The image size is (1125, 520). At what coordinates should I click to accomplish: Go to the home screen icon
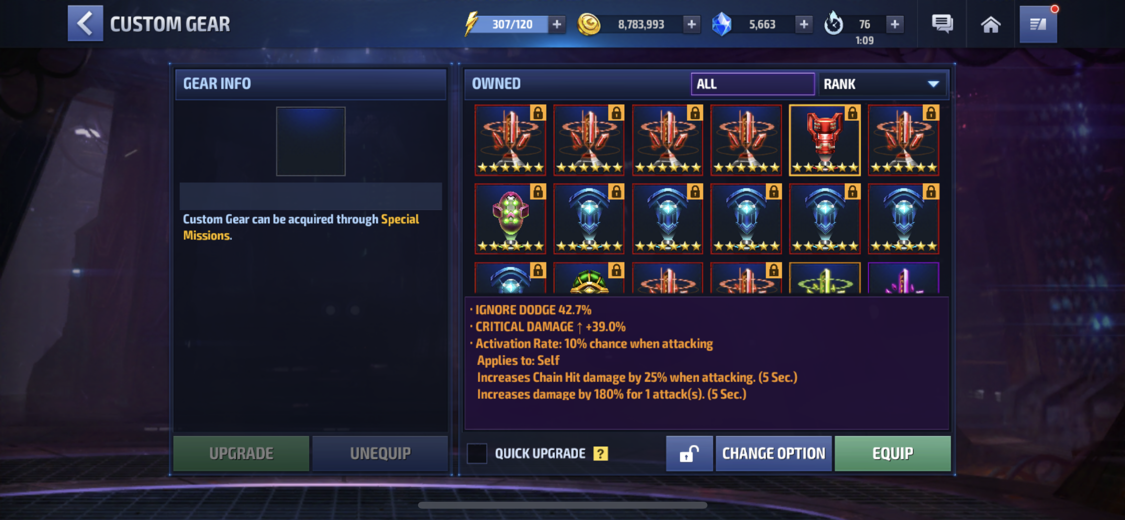coord(991,24)
